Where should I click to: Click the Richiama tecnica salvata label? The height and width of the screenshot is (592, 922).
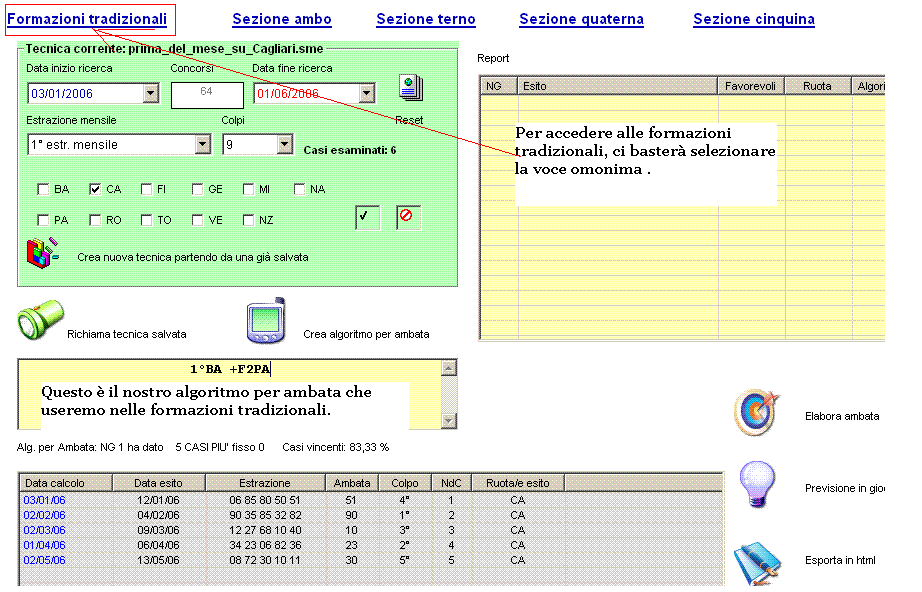[126, 334]
